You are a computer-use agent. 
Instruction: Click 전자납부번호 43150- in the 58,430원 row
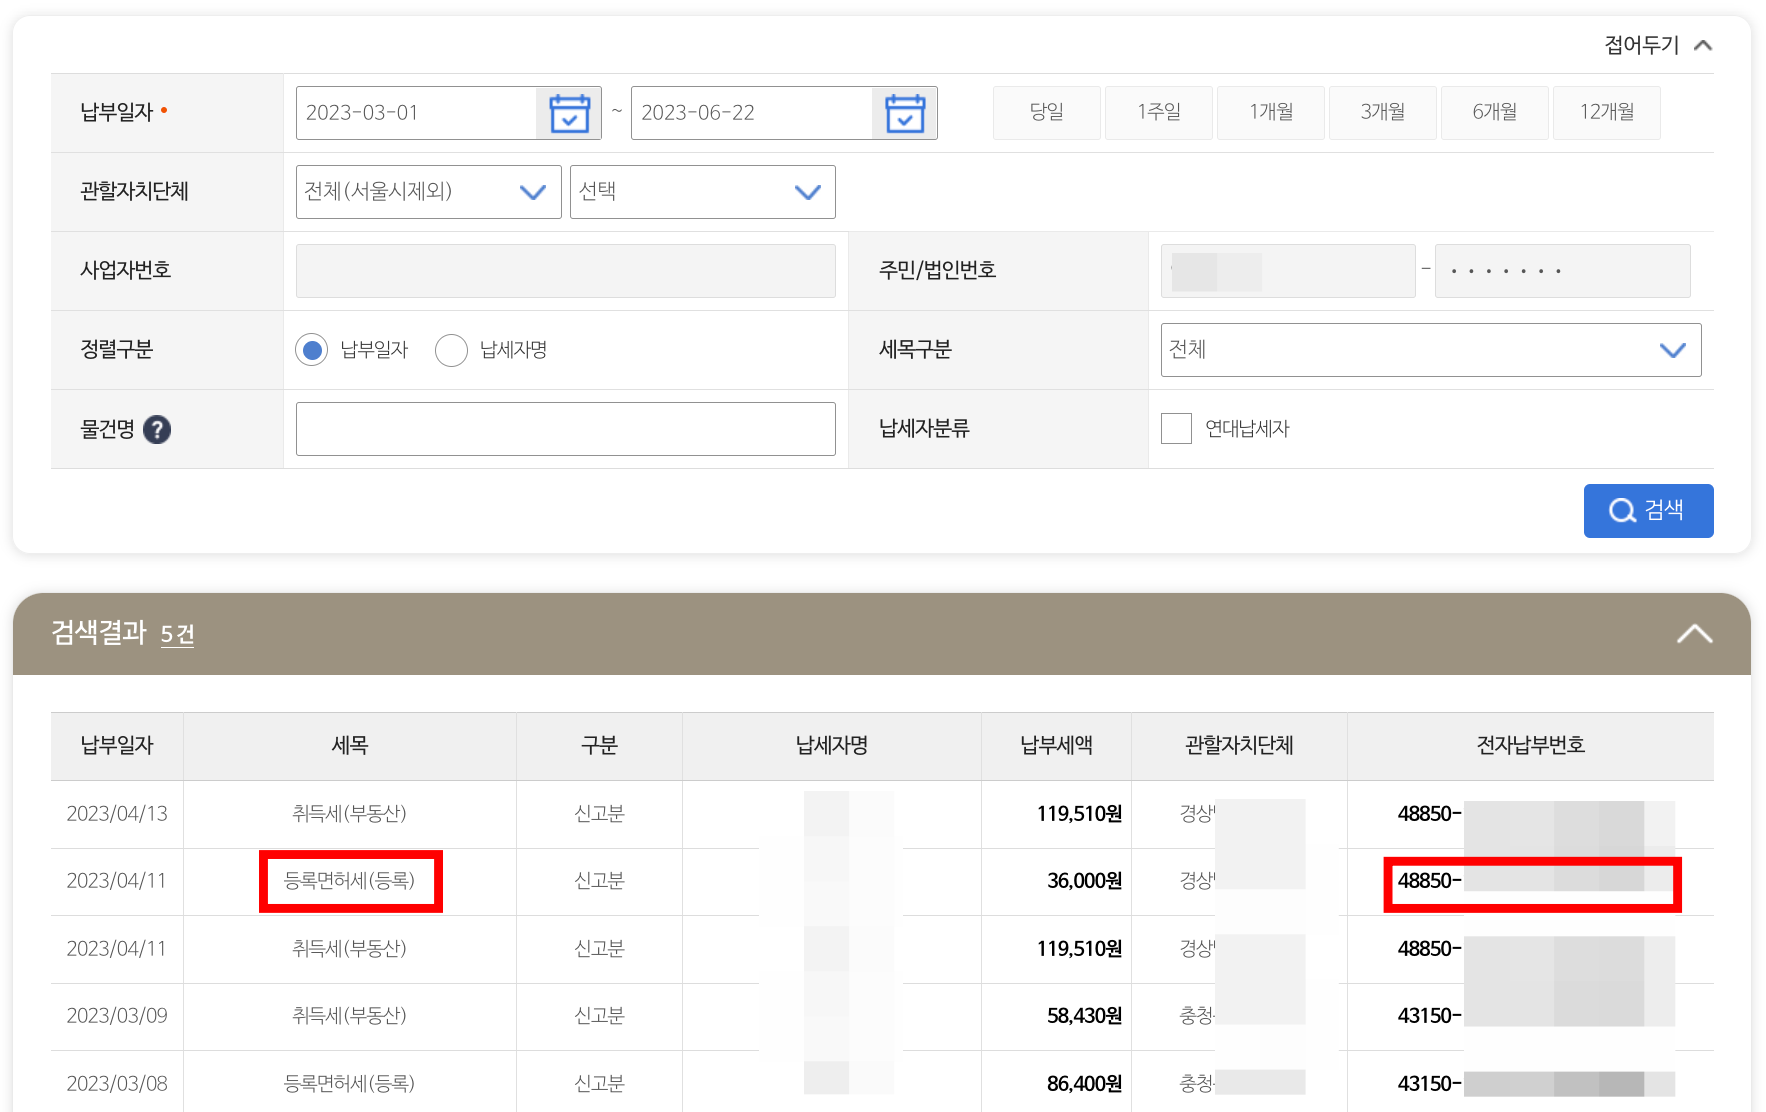tap(1430, 1016)
